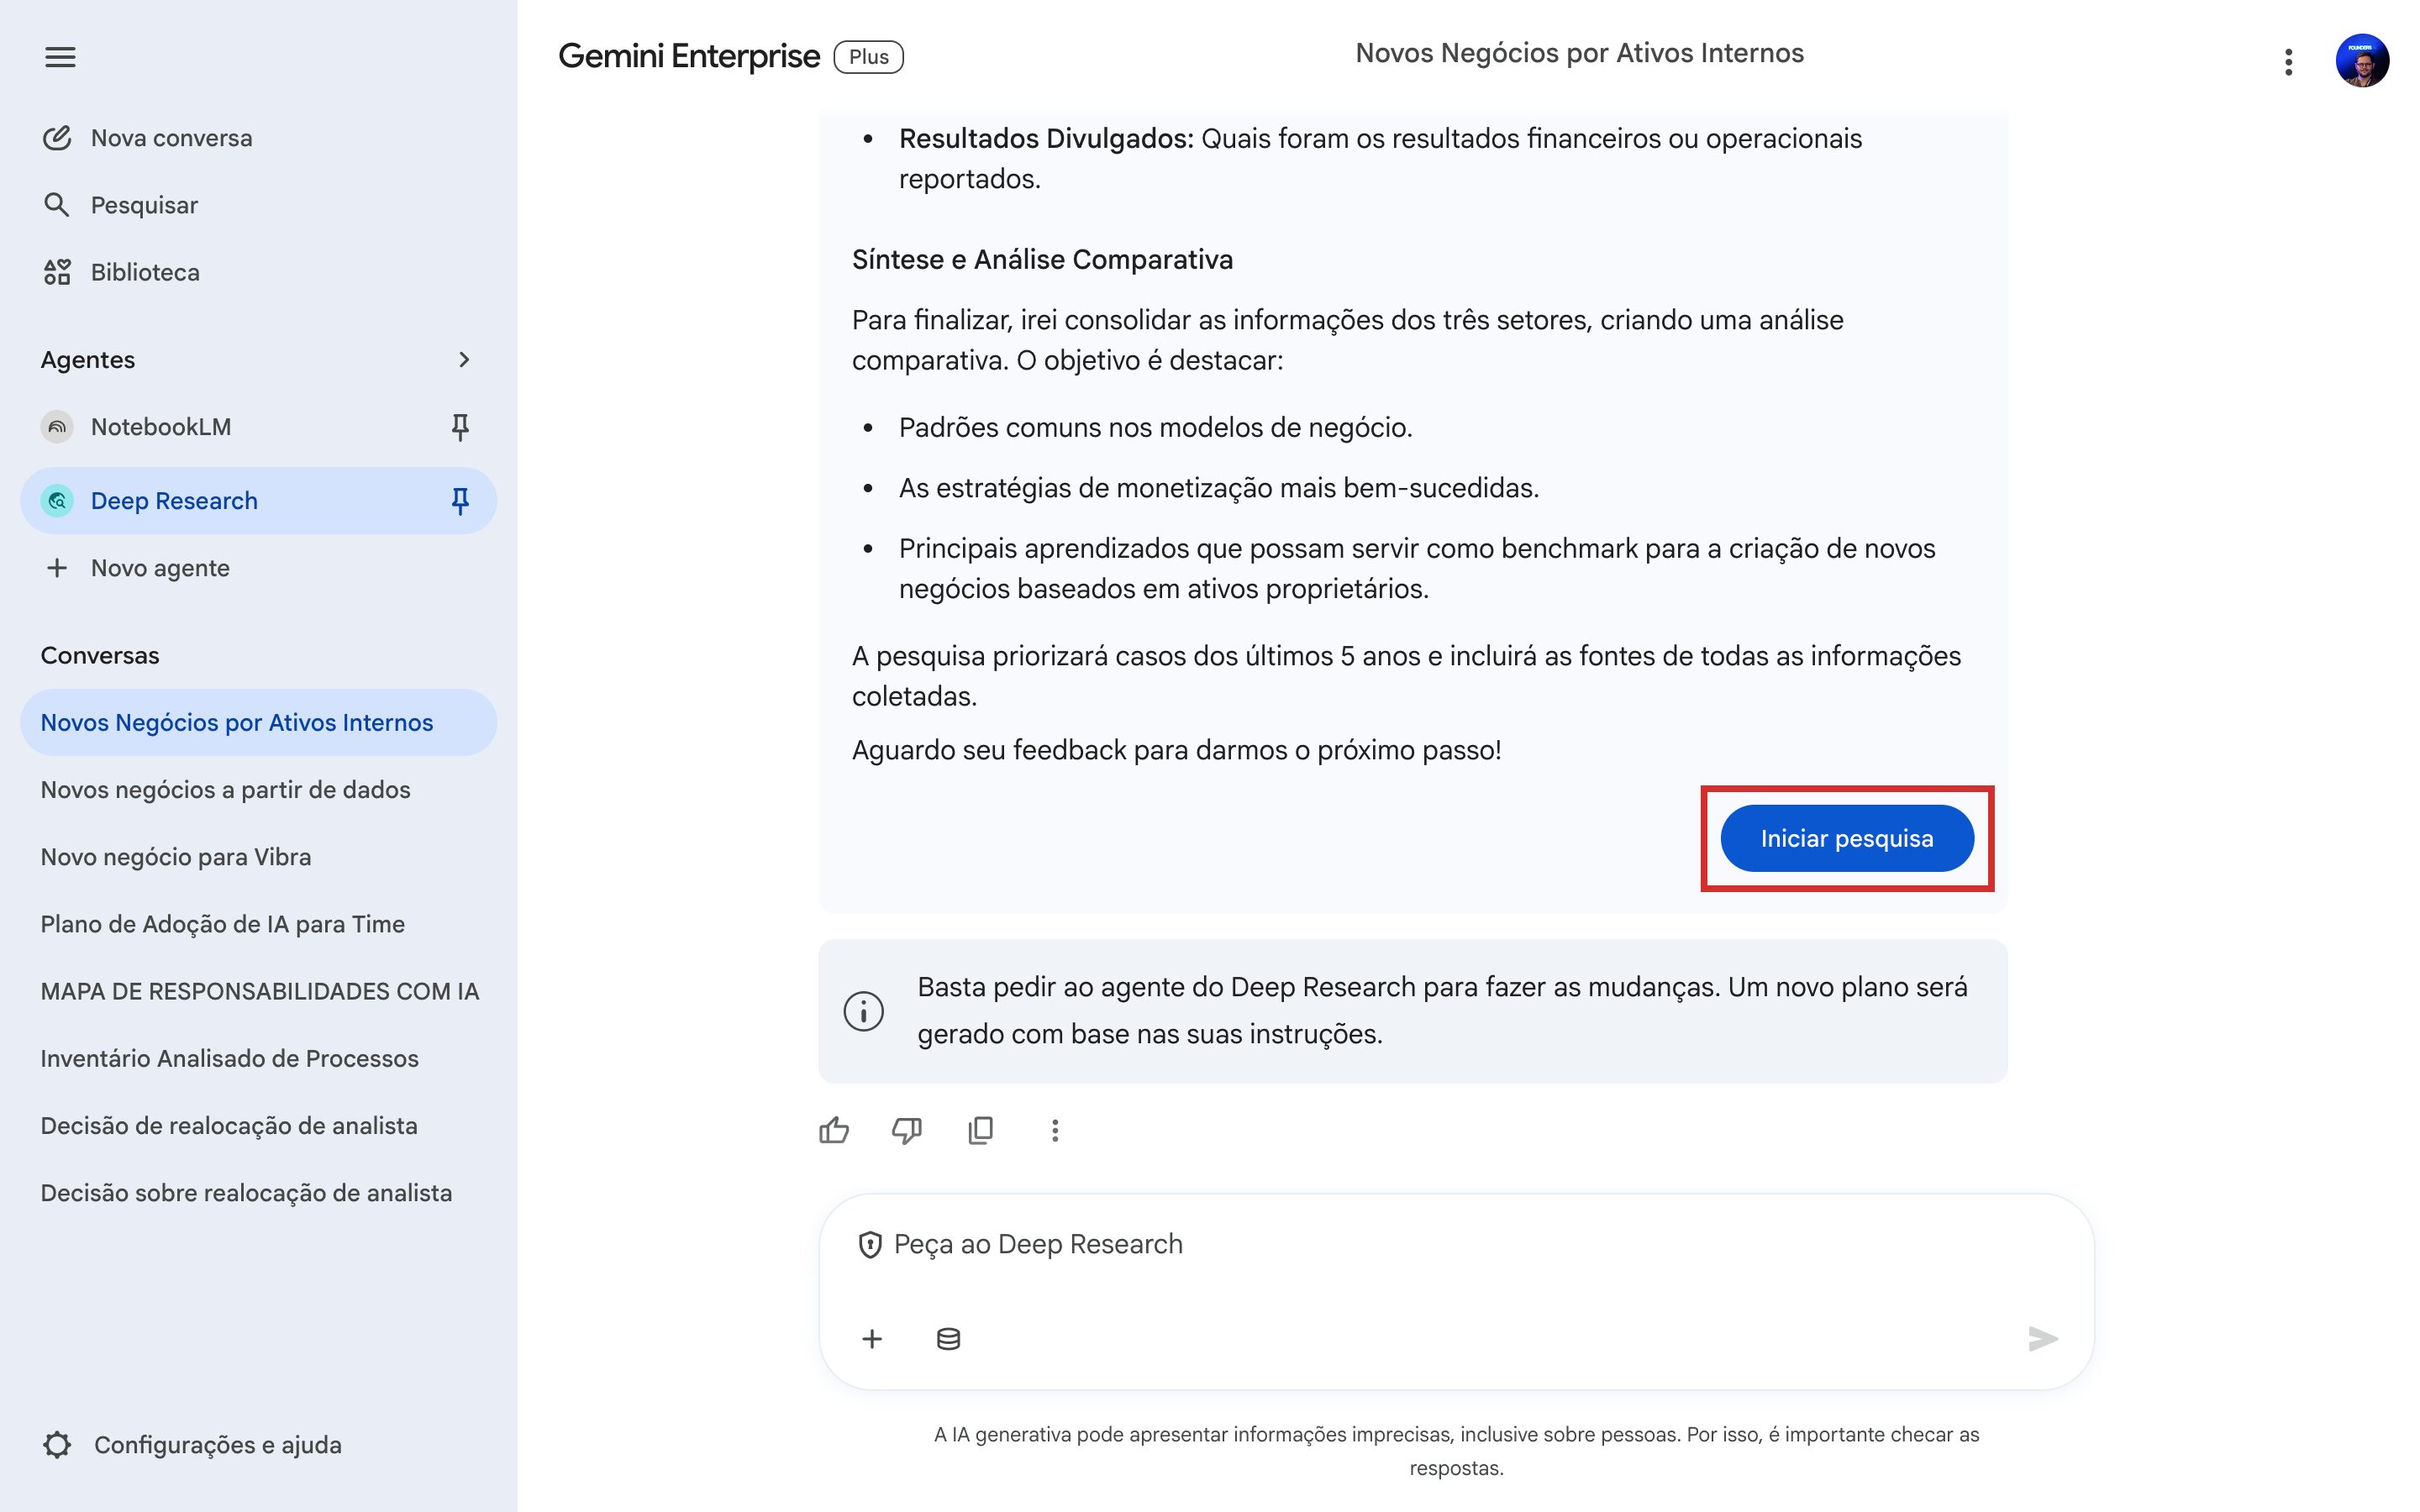Click the shield icon in prompt box
This screenshot has height=1512, width=2420.
[870, 1244]
